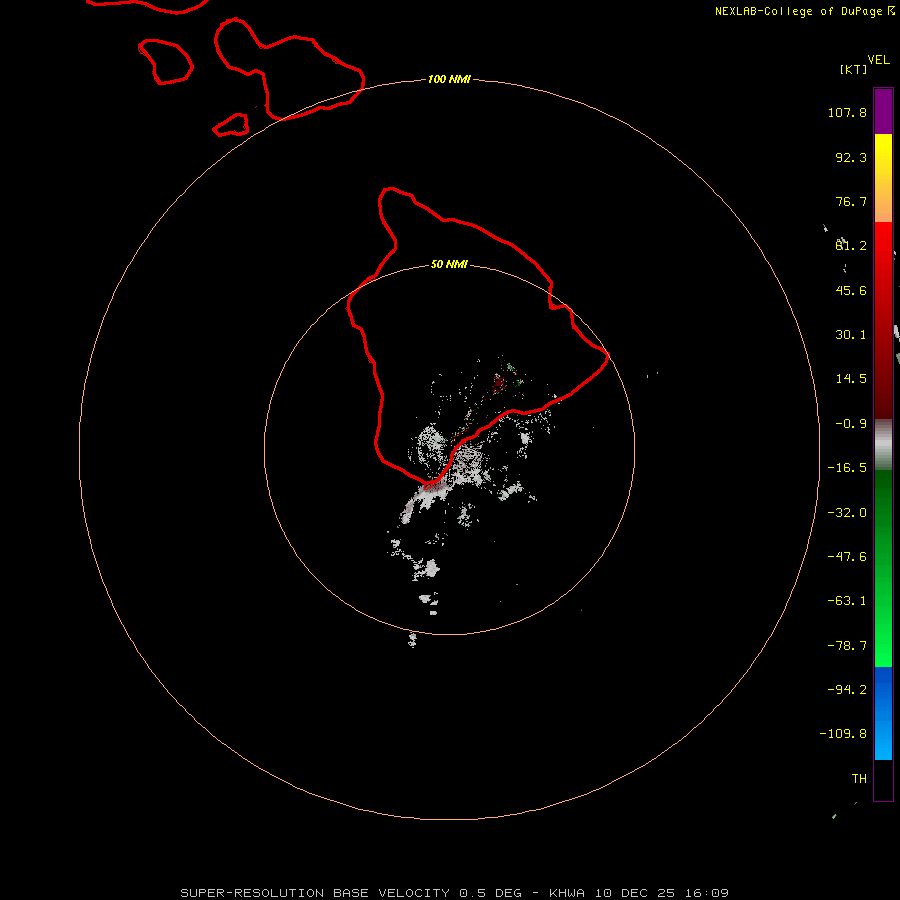Click the -78.7 legend value
The width and height of the screenshot is (900, 900).
(847, 646)
